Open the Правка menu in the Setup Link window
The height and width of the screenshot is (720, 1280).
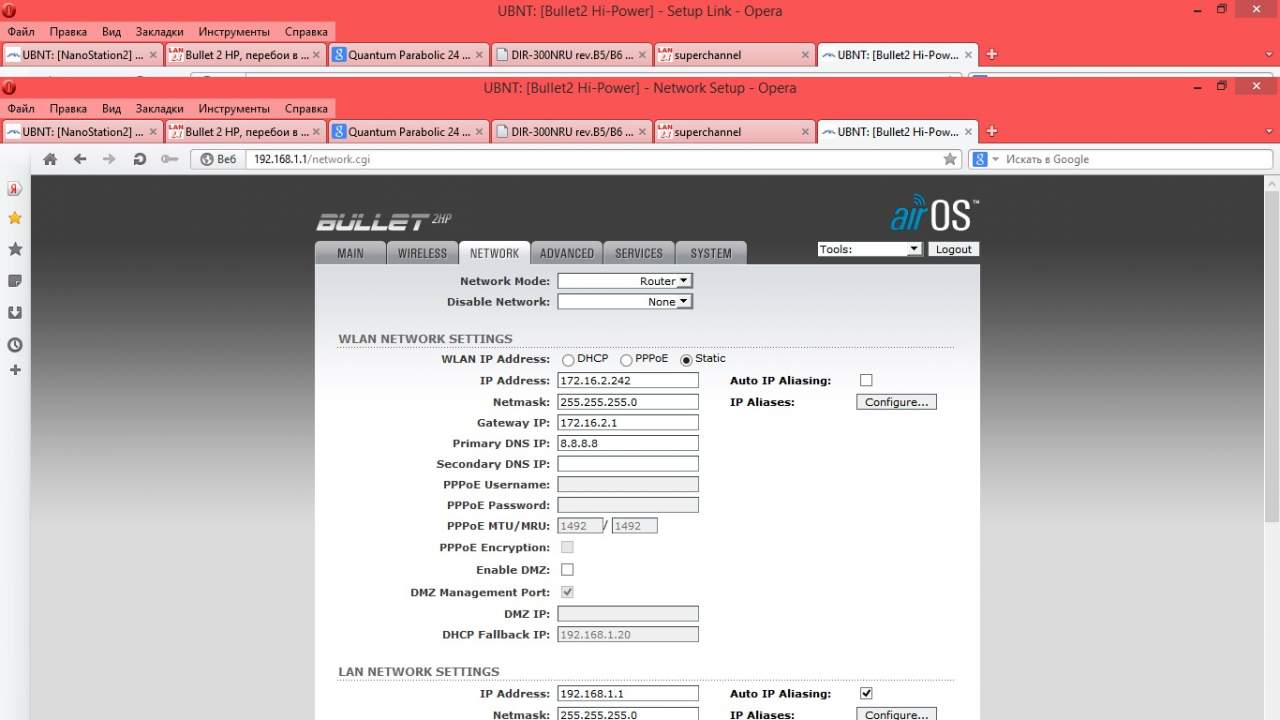click(x=68, y=32)
